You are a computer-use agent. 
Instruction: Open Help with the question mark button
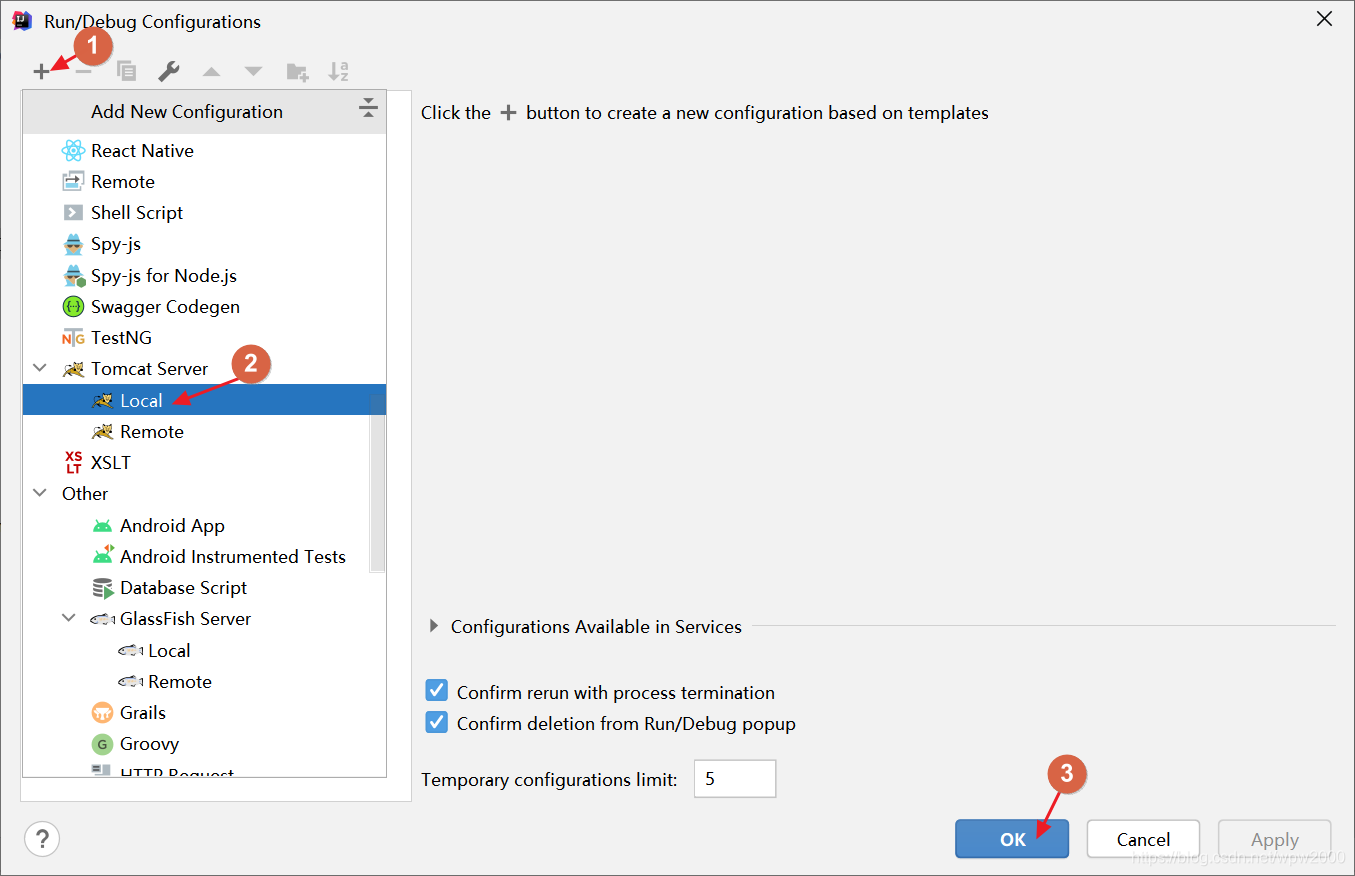point(42,838)
